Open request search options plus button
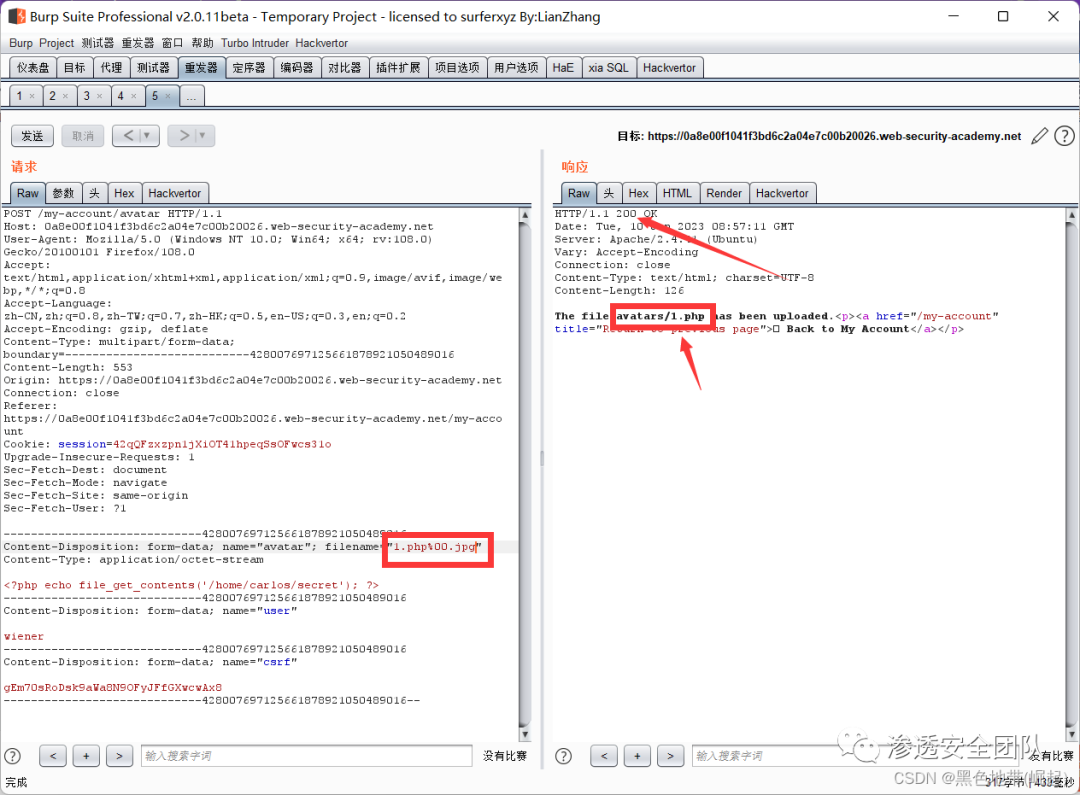Screen dimensions: 1080x795 point(86,756)
